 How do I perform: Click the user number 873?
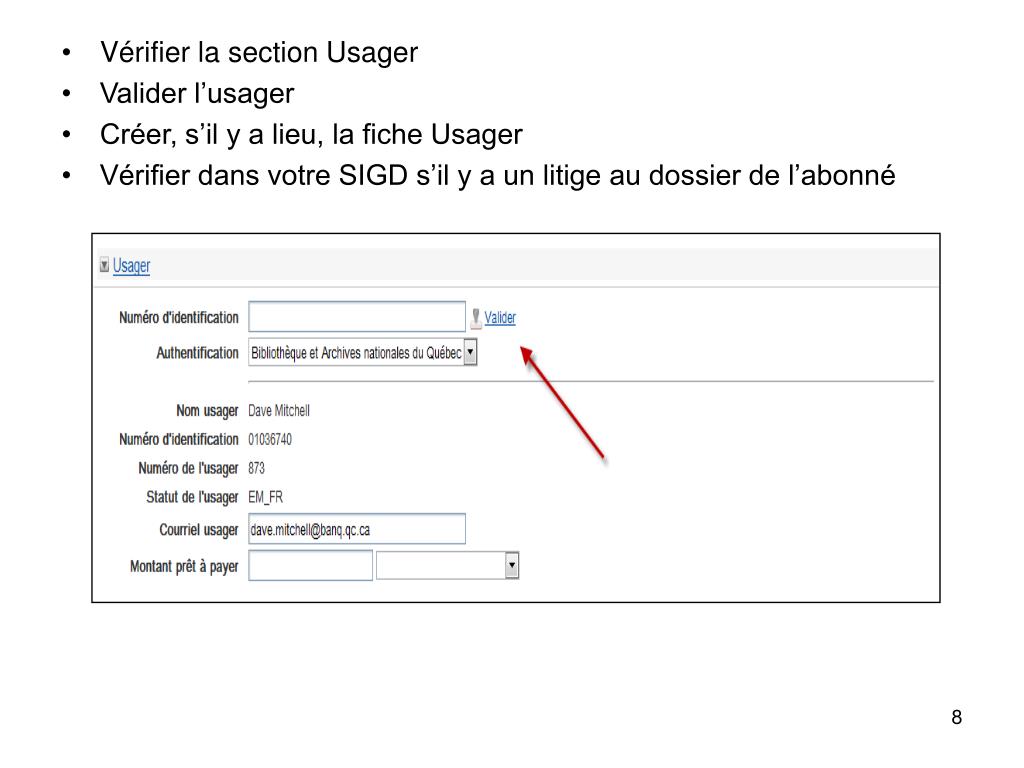tap(256, 468)
